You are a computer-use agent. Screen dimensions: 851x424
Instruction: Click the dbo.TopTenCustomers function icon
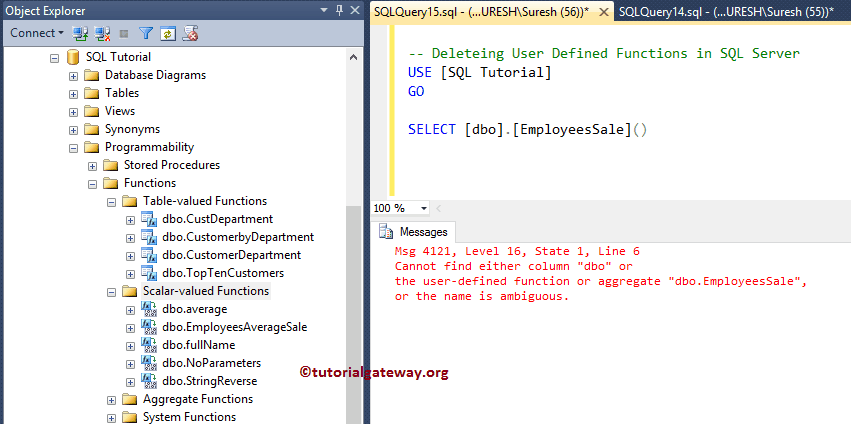pos(149,273)
